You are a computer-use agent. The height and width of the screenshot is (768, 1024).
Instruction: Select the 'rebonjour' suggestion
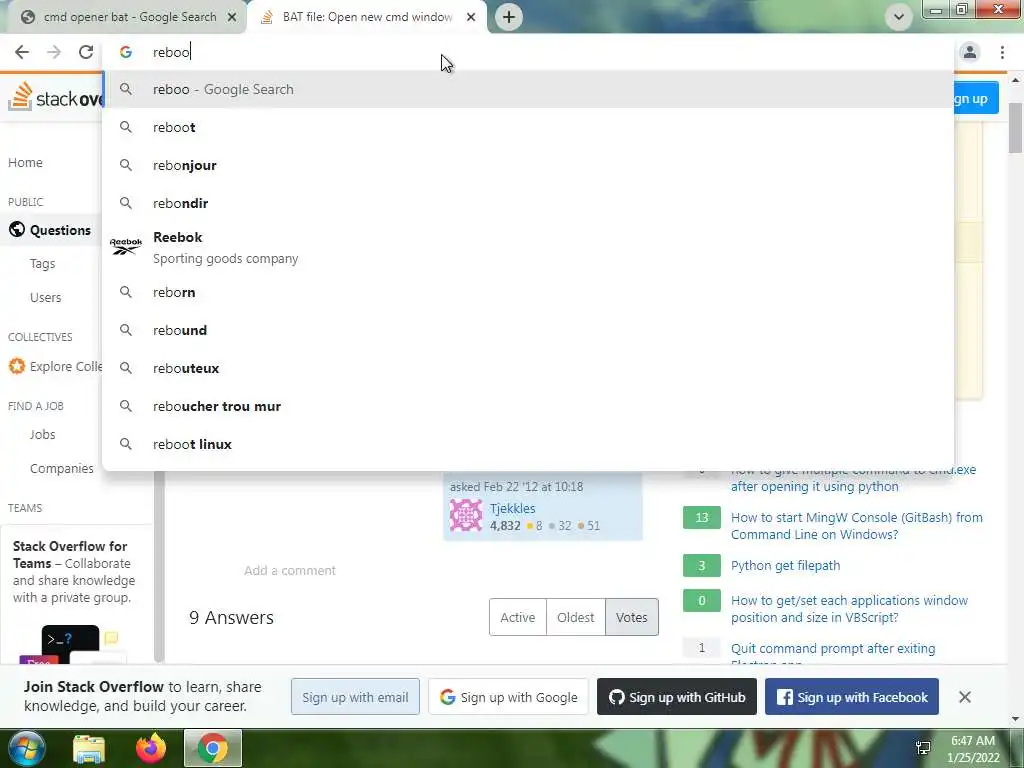[528, 165]
